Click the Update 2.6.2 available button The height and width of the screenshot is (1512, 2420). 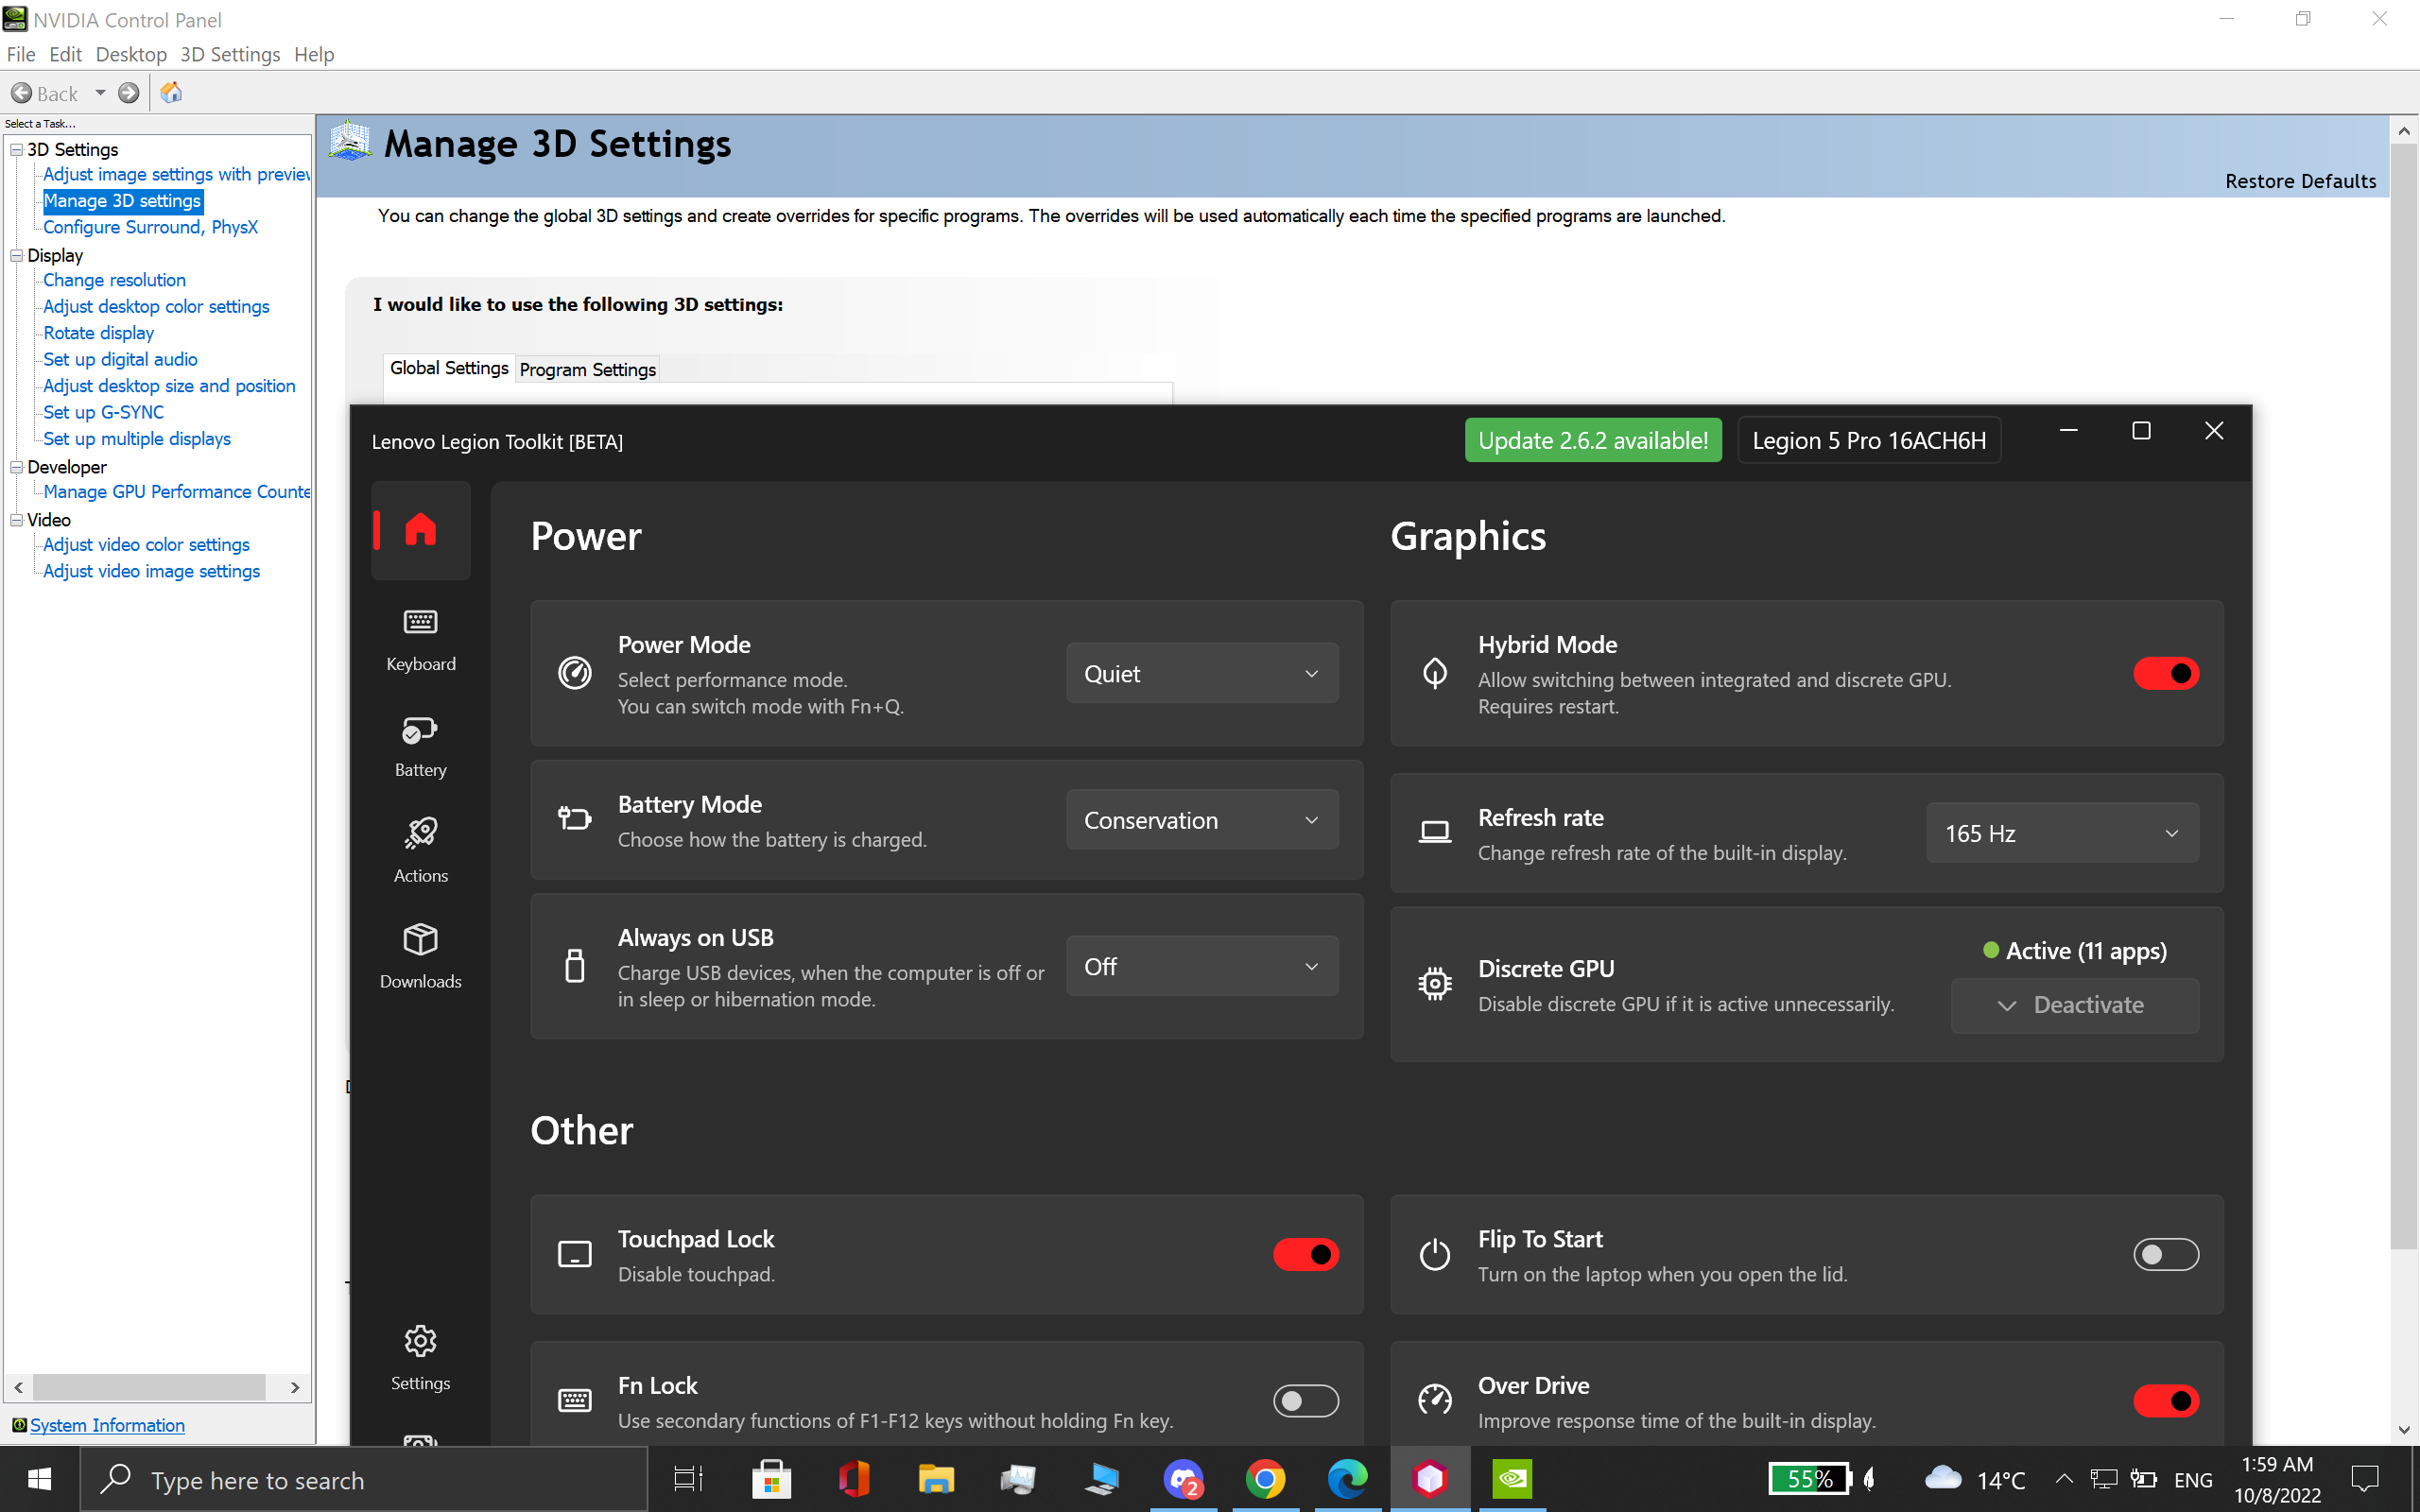point(1593,440)
